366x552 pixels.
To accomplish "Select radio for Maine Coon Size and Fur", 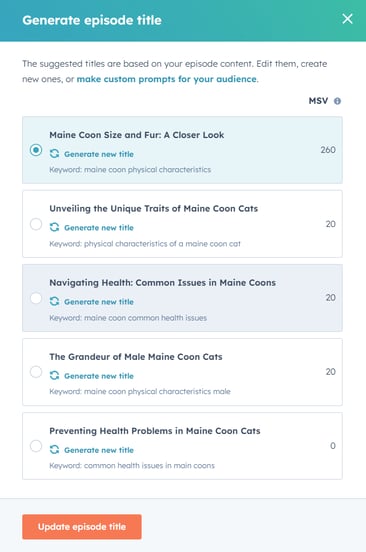I will [x=36, y=150].
